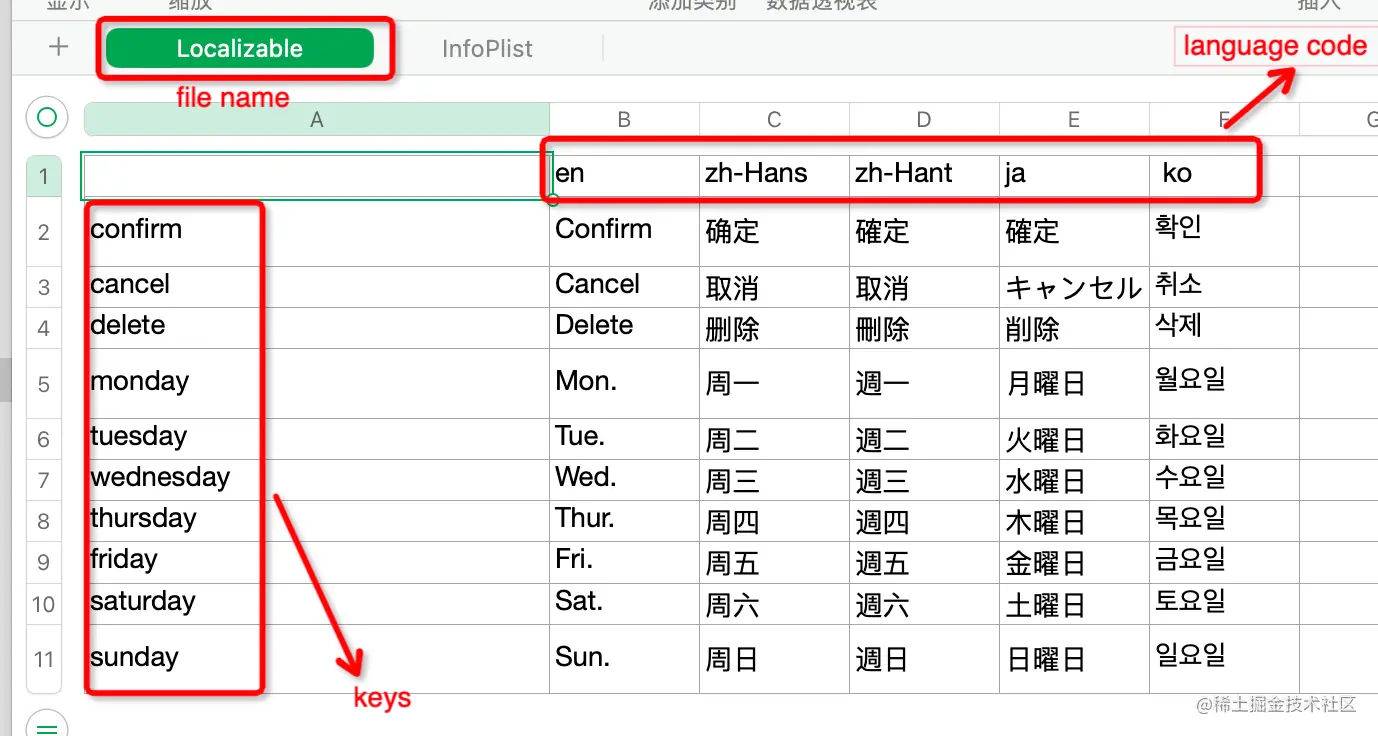Click the empty selected cell A1
Screen dimensions: 1378x736
[317, 176]
